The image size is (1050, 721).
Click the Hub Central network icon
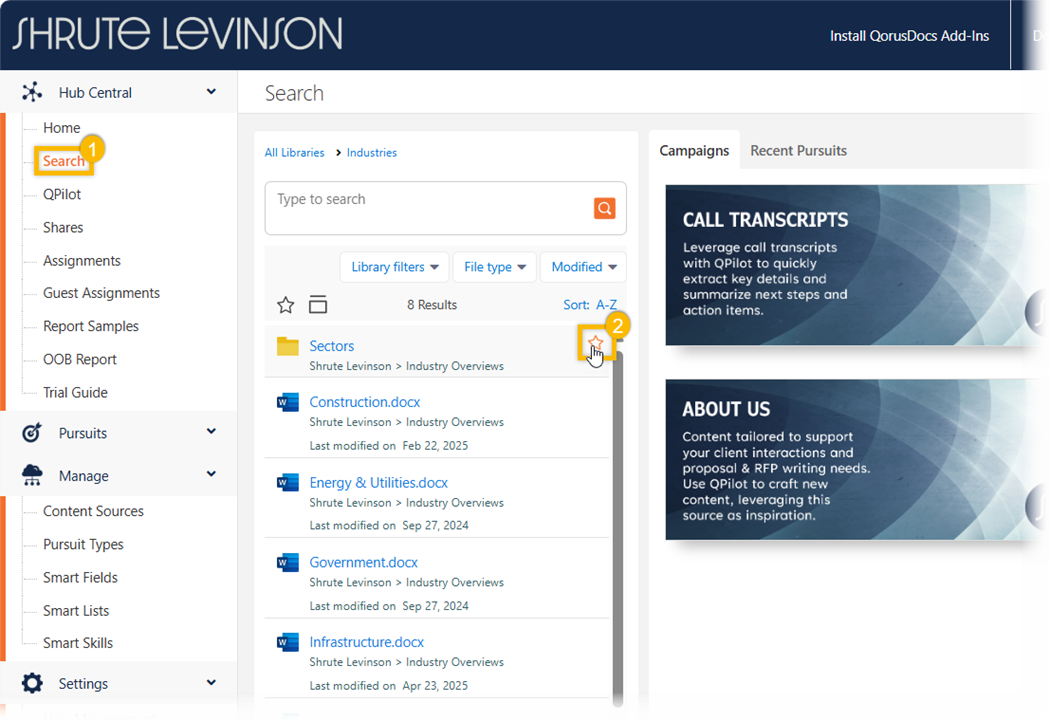[32, 93]
